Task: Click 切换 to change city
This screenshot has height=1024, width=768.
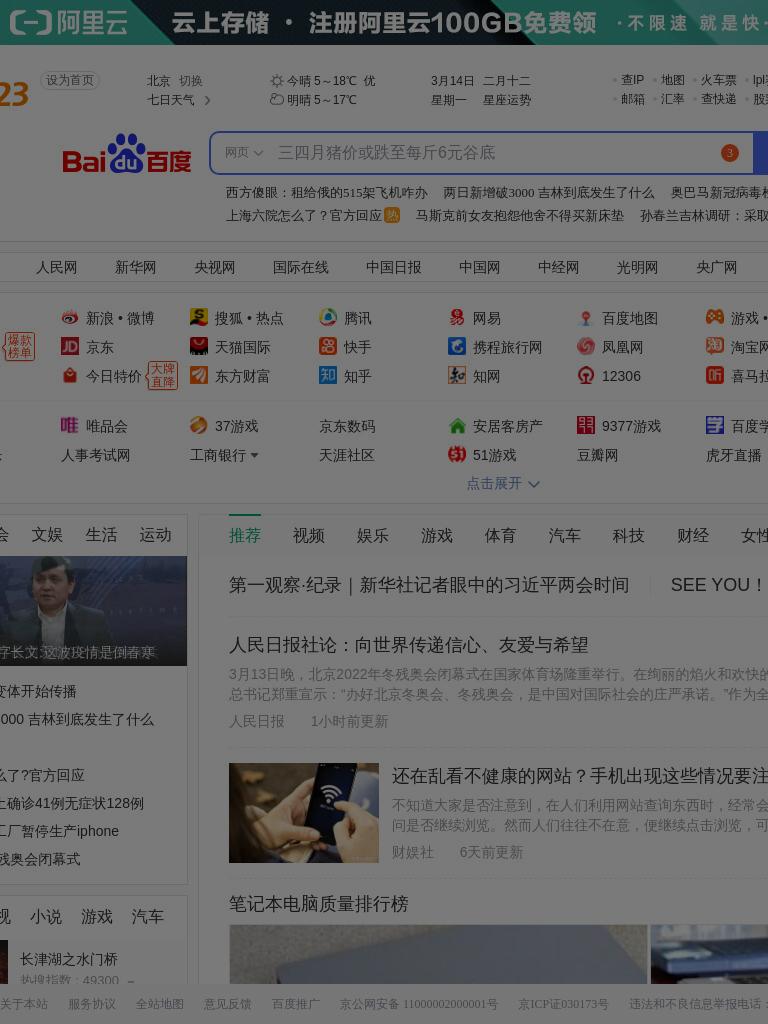Action: click(191, 81)
